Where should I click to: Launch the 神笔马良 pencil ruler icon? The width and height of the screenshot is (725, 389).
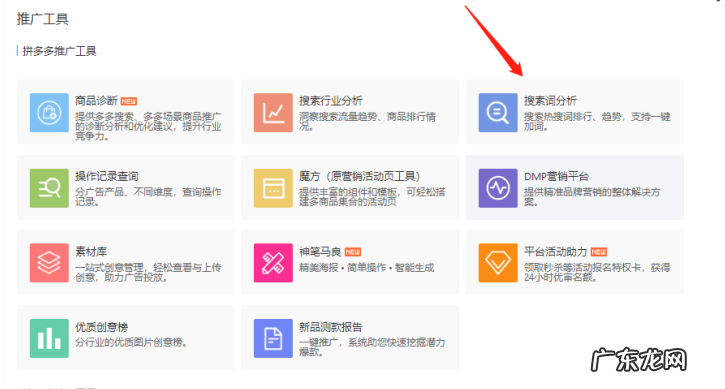pos(273,263)
